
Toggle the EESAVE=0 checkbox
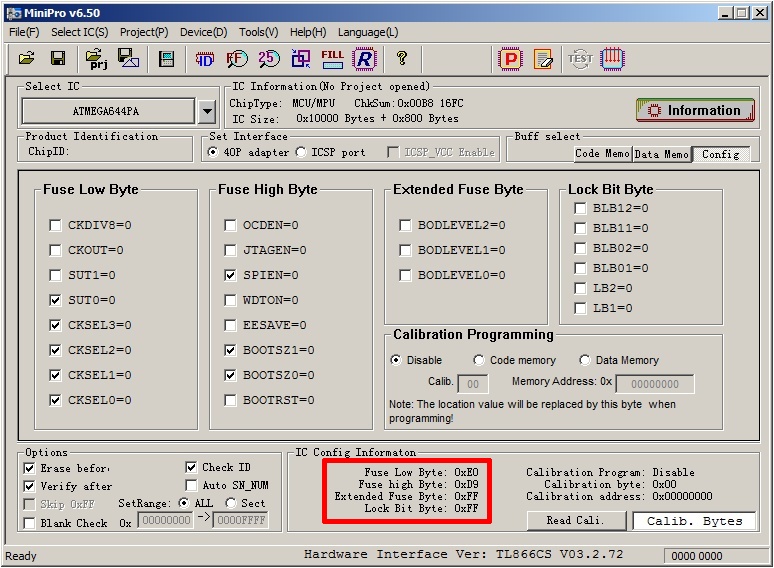[x=230, y=325]
